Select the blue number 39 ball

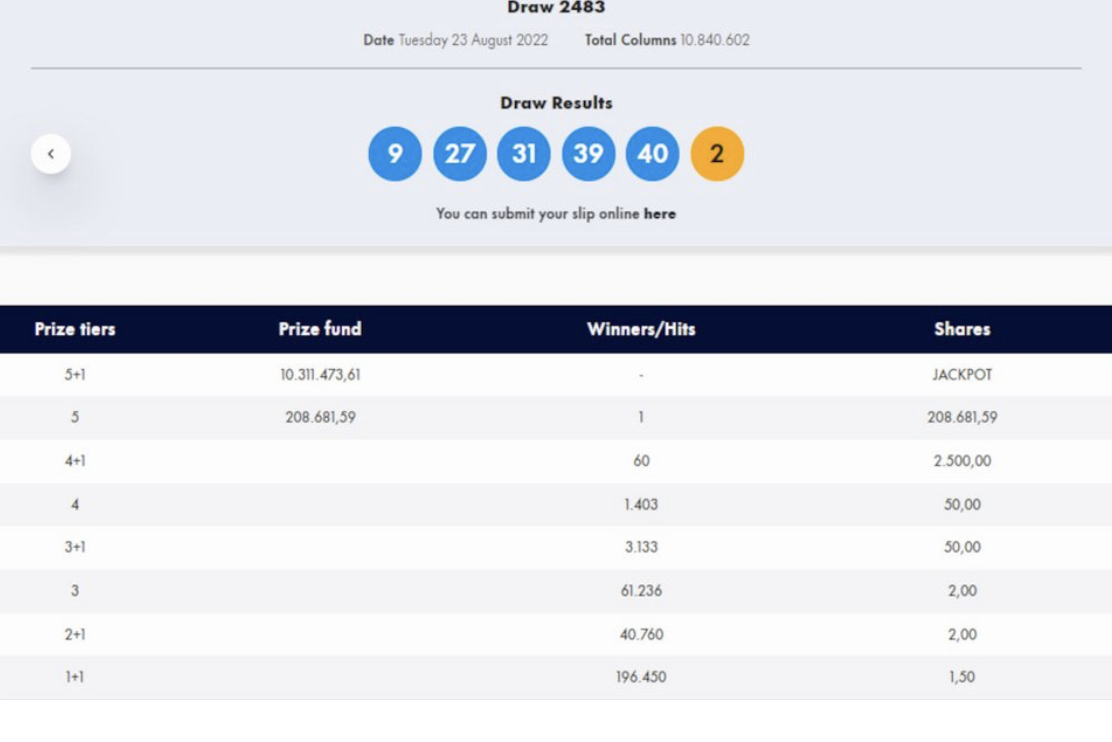coord(588,154)
